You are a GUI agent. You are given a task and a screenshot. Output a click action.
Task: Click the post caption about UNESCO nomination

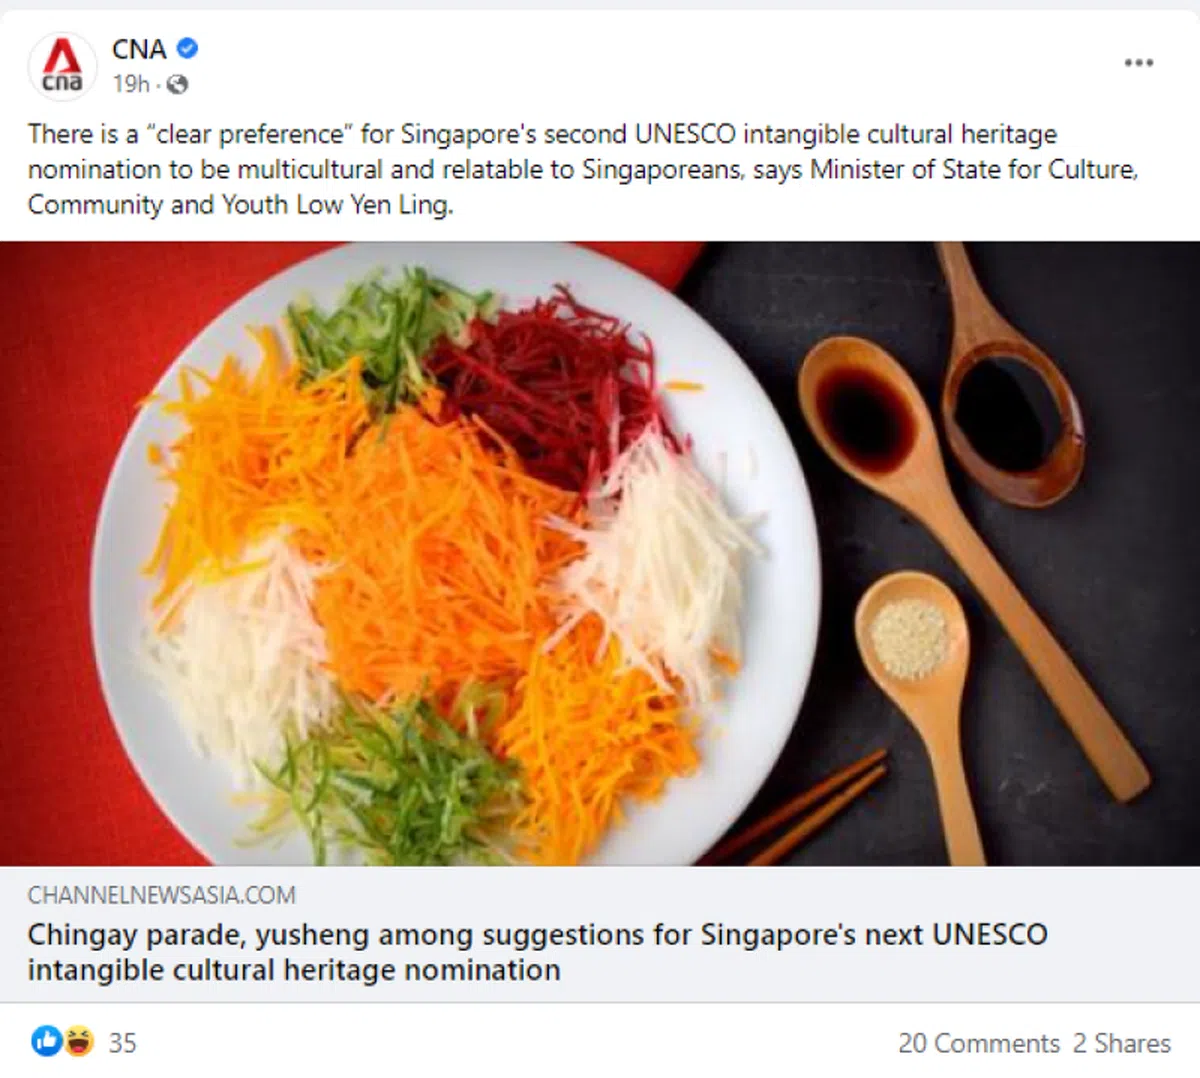(x=583, y=169)
